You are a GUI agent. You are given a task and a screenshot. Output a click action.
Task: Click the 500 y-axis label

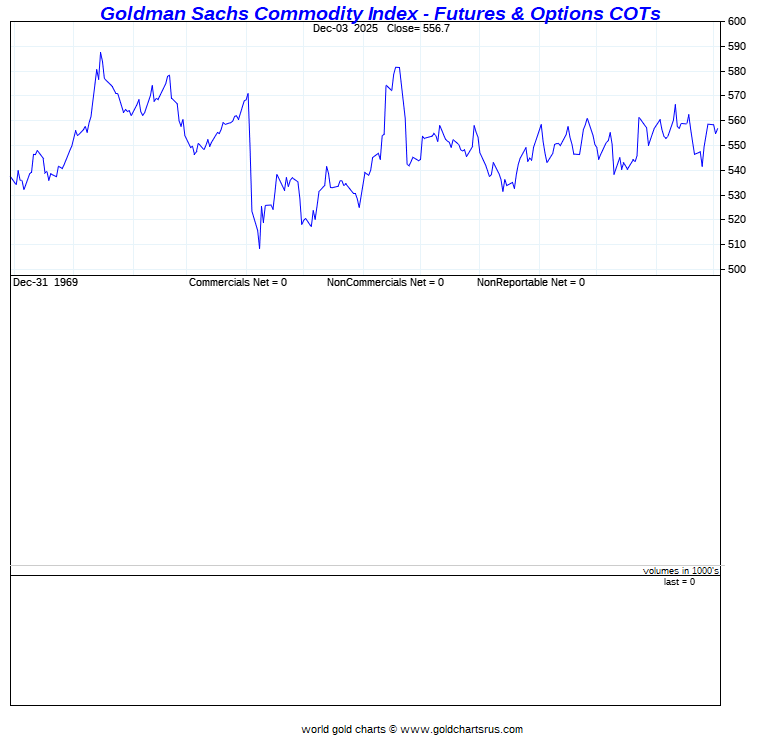click(737, 269)
